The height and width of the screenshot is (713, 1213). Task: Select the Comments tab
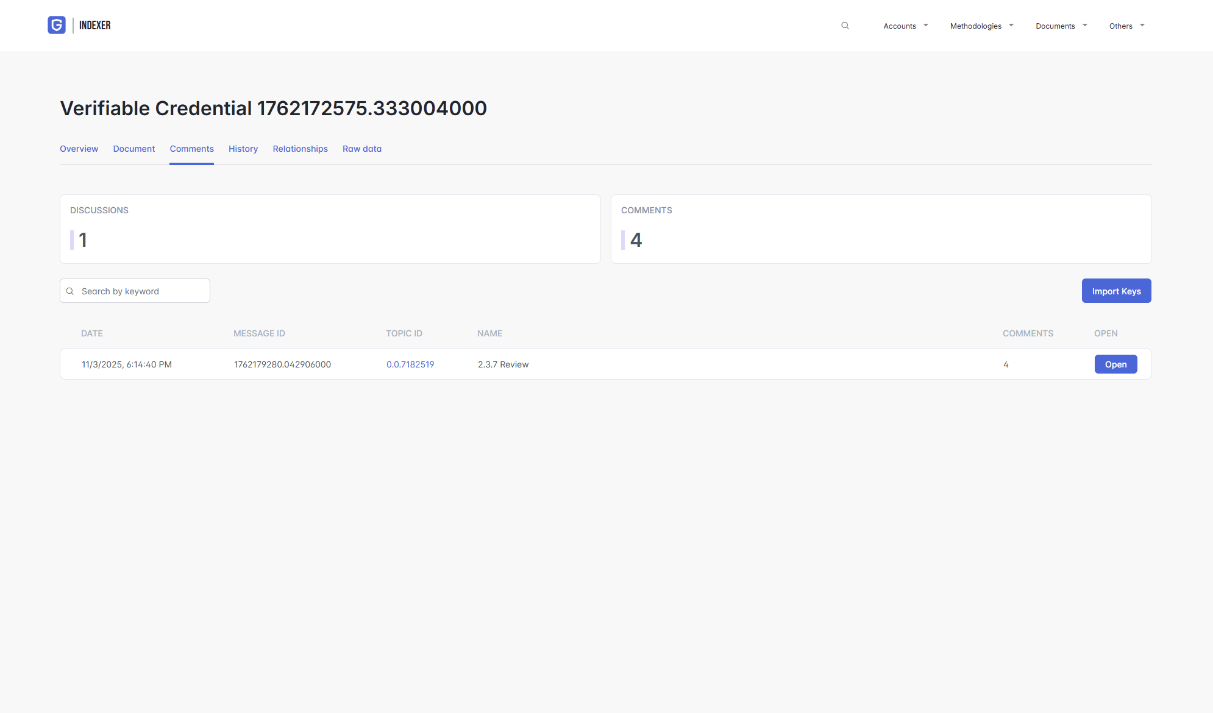tap(191, 149)
